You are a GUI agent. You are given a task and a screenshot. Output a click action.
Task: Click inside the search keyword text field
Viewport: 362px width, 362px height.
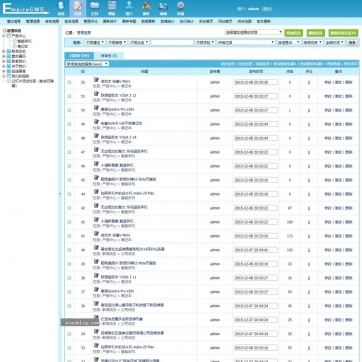pyautogui.click(x=172, y=43)
